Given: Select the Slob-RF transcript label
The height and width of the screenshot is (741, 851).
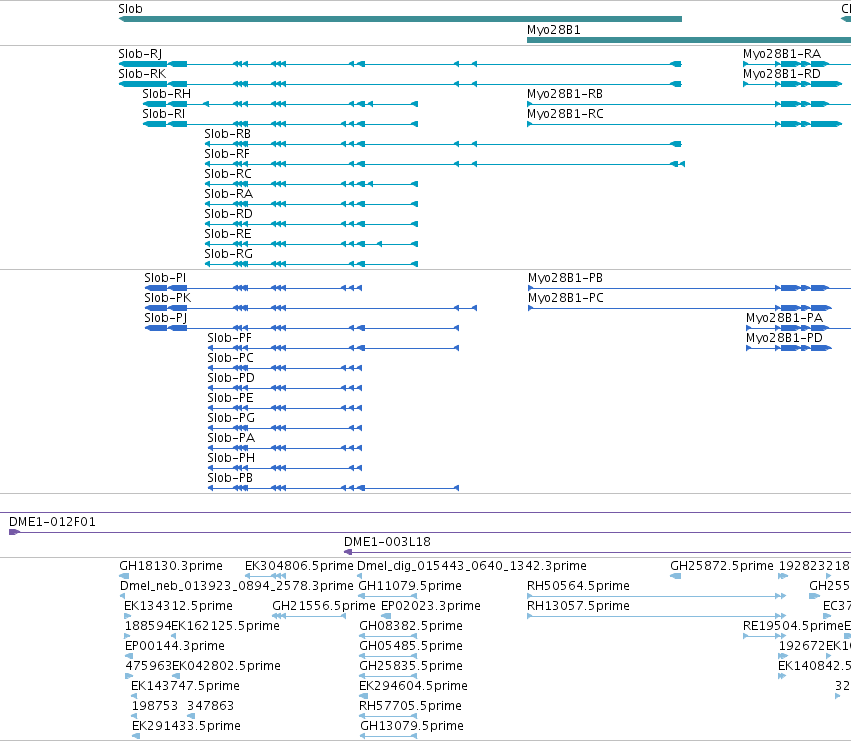Looking at the screenshot, I should (227, 154).
